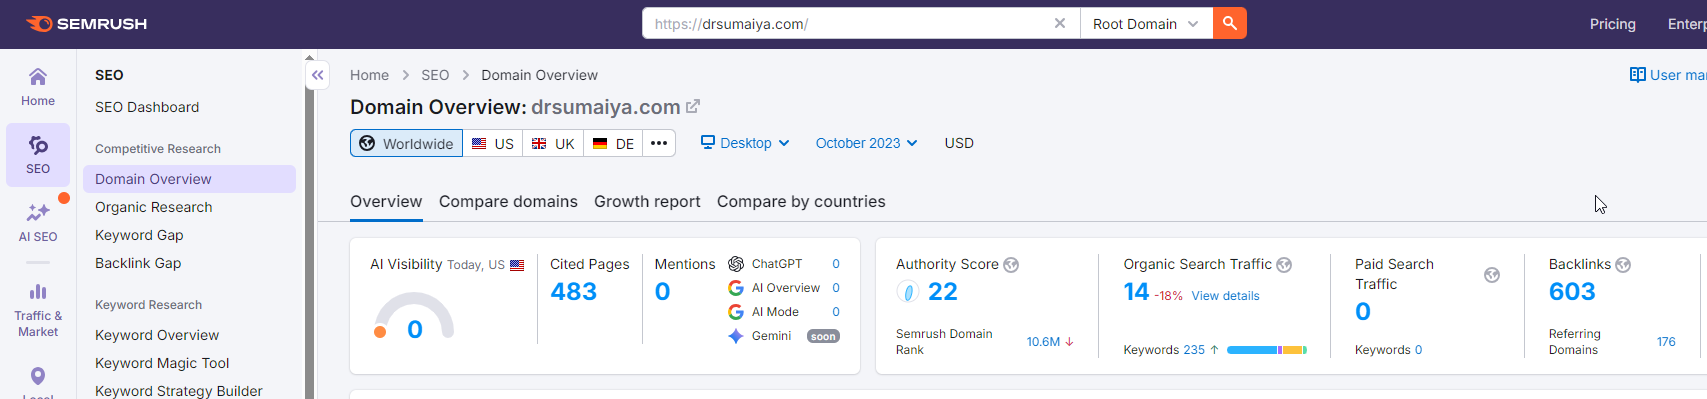Viewport: 1707px width, 399px height.
Task: Click Home breadcrumb
Action: click(369, 75)
